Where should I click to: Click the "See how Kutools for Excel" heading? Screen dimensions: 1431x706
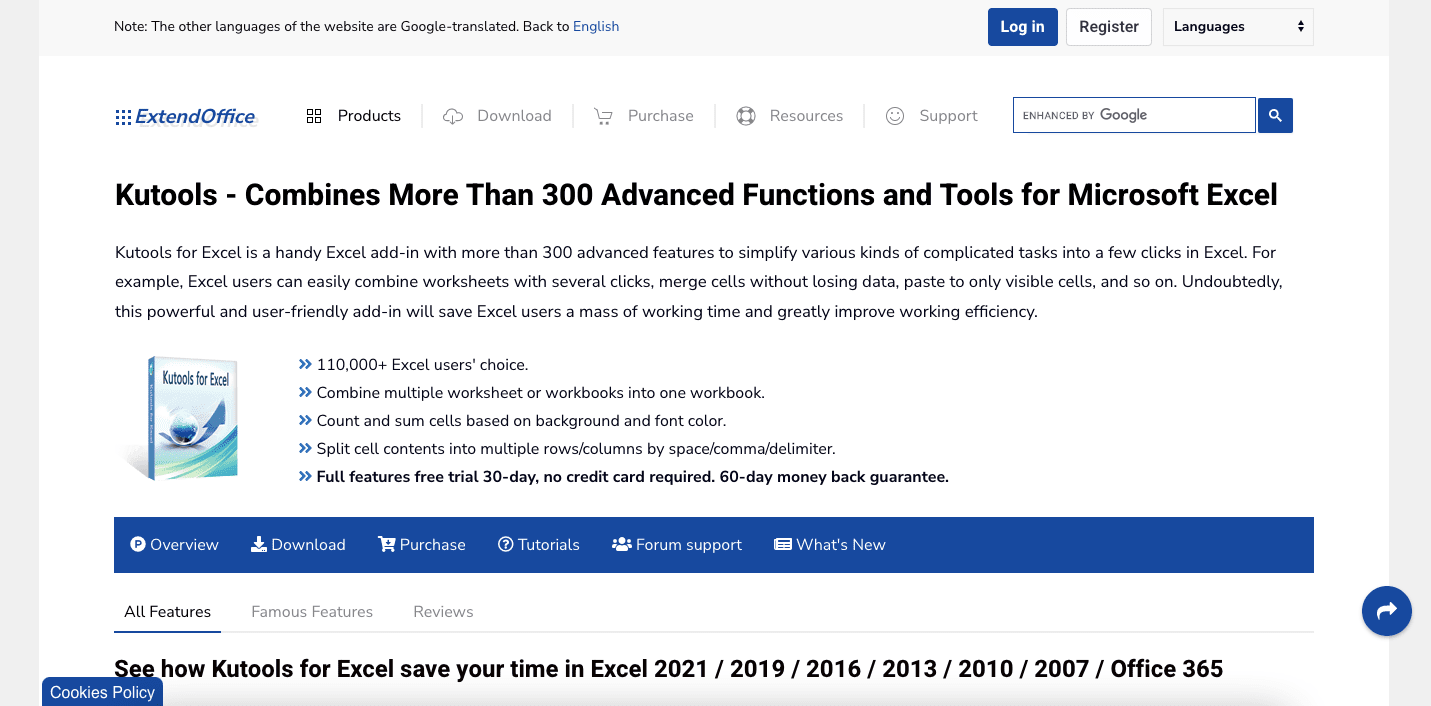(x=668, y=669)
